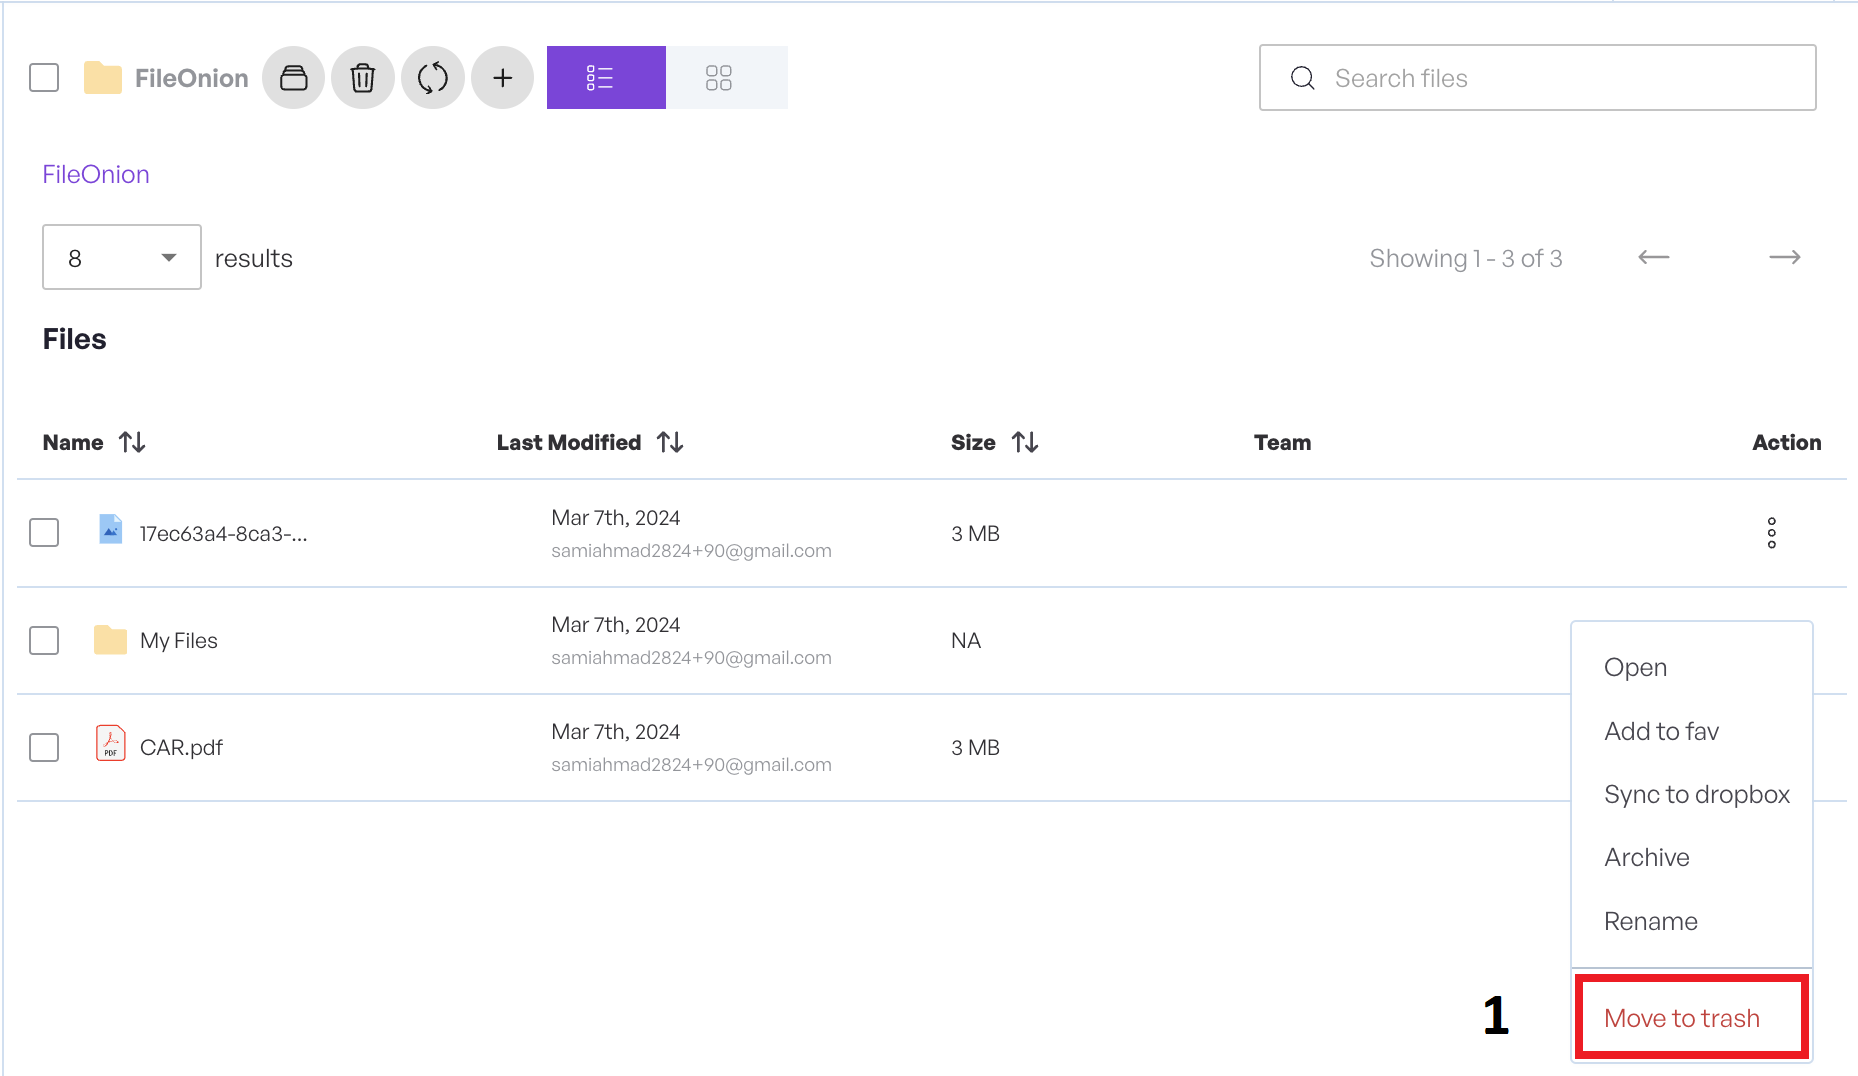Screen dimensions: 1858x1076
Task: Sort files by Name
Action: tap(132, 442)
